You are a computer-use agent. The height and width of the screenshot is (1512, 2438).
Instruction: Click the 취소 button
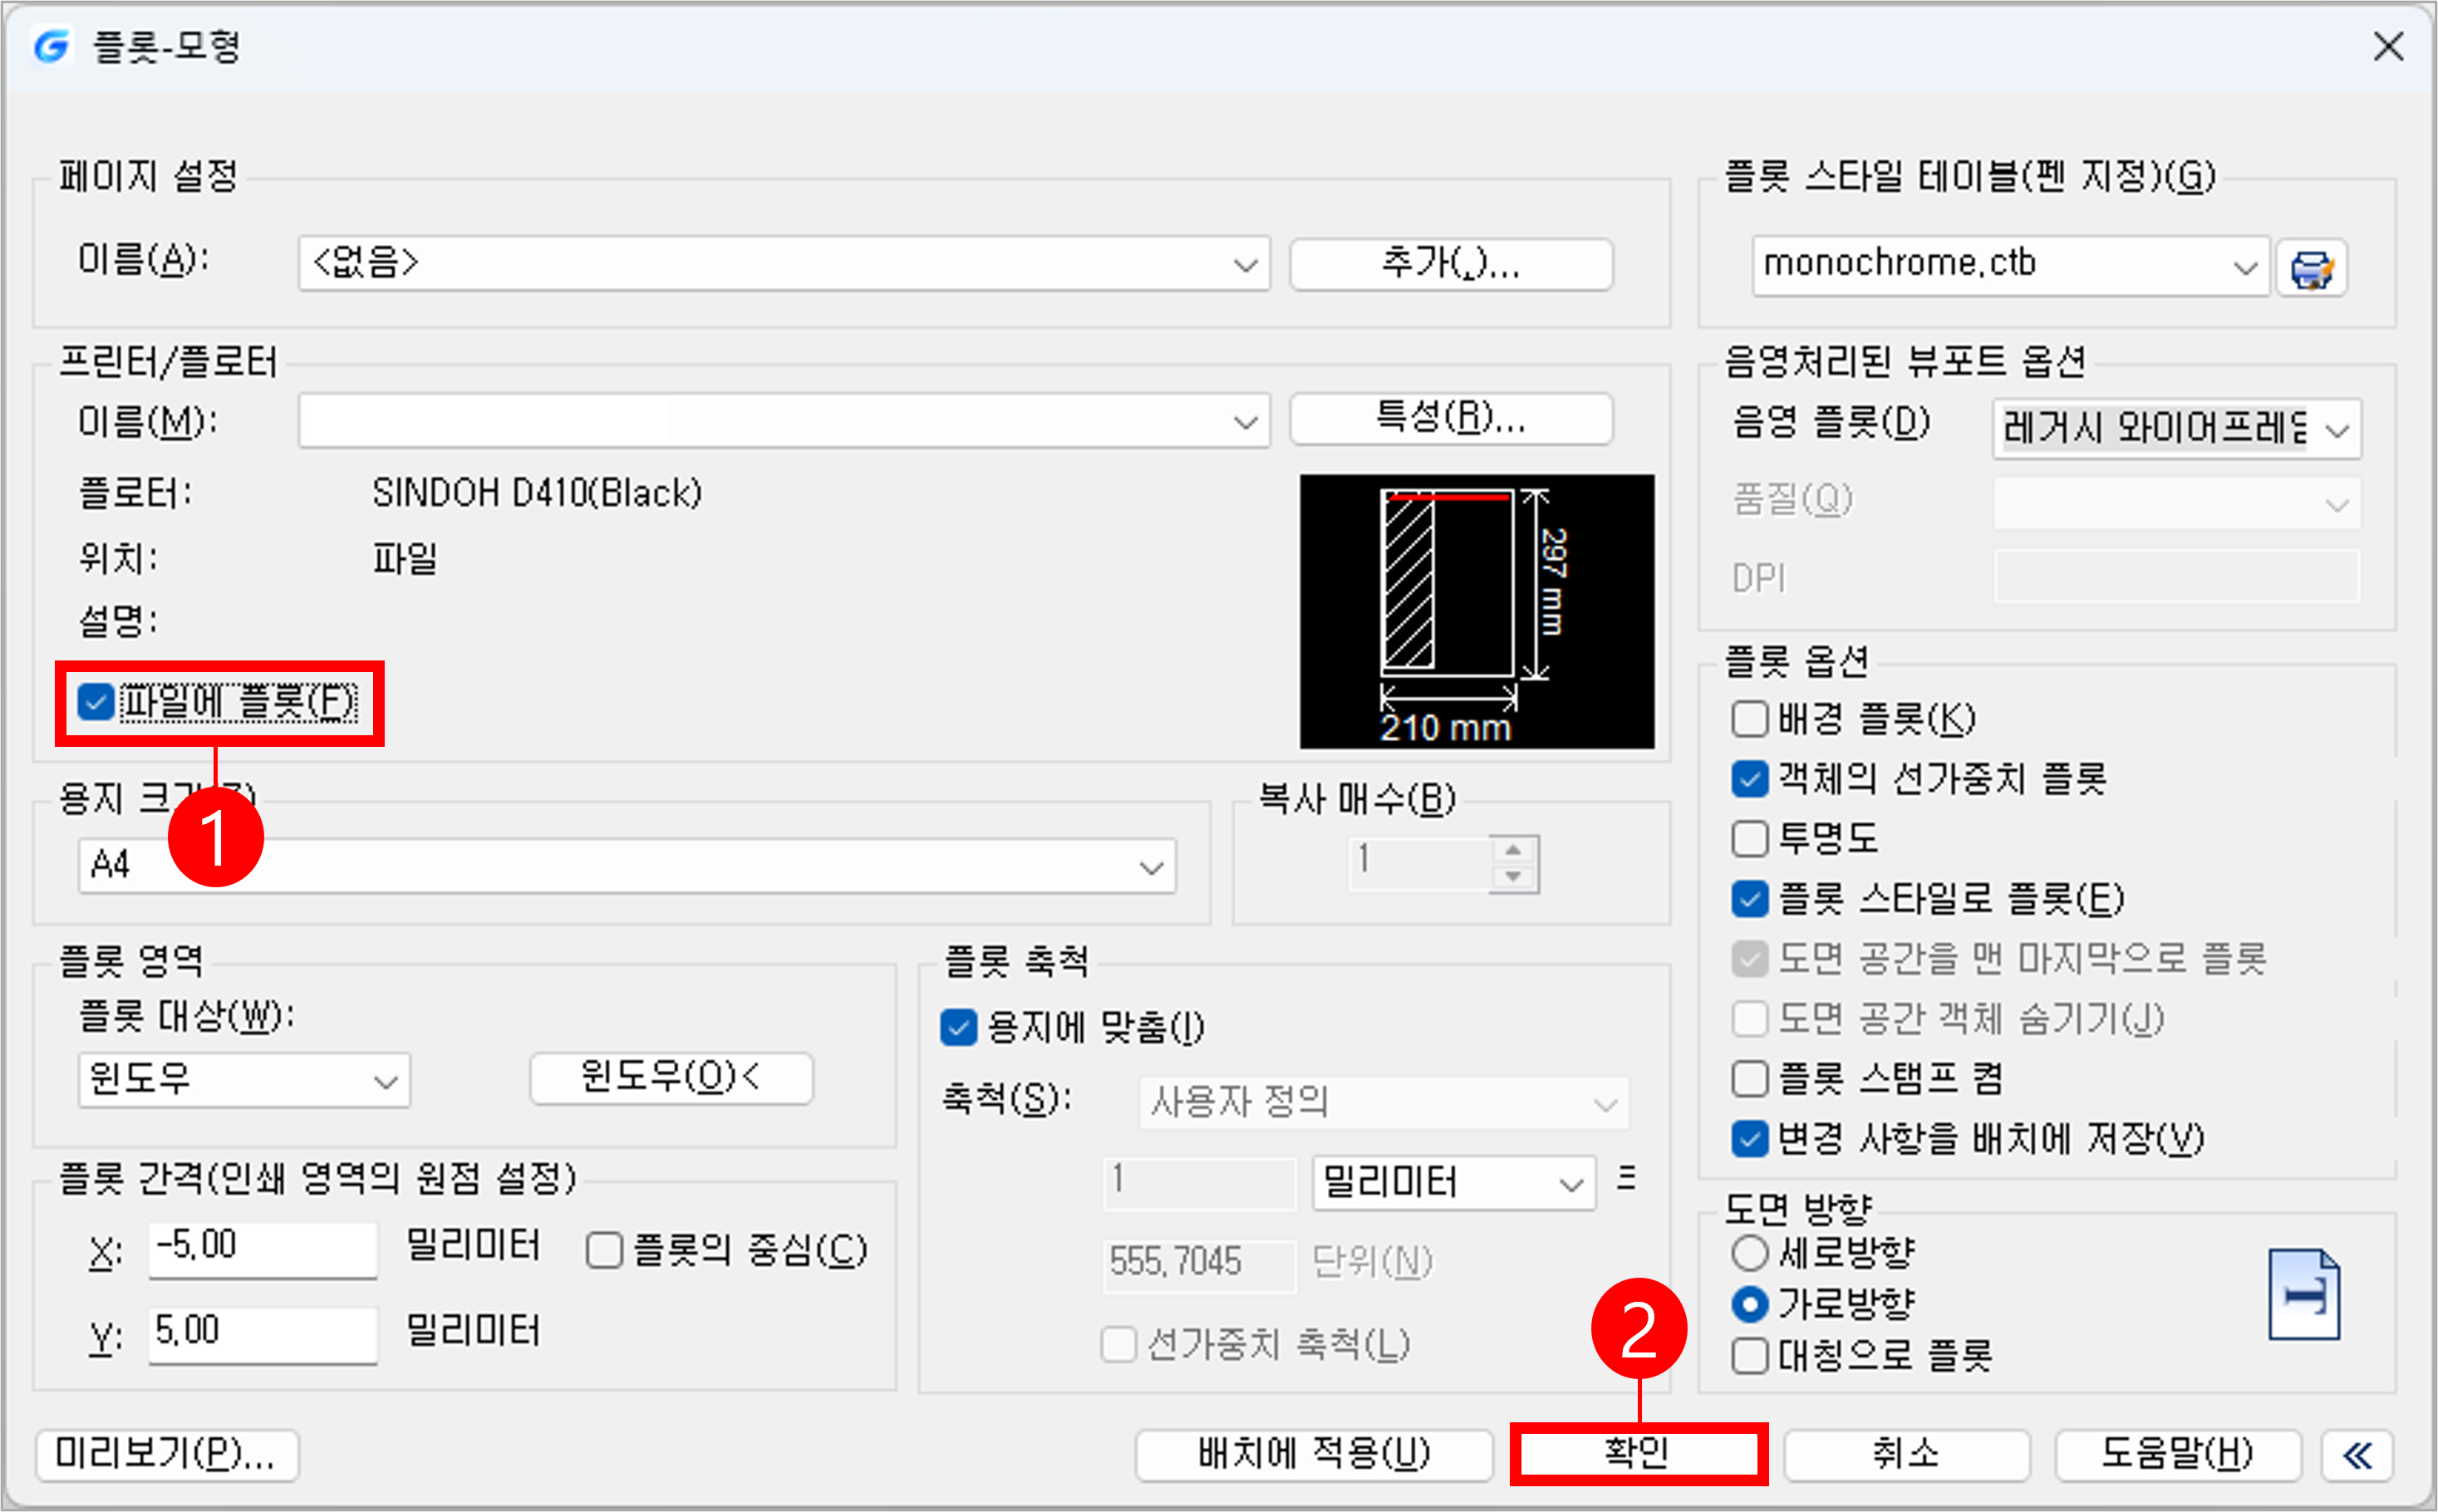pos(1907,1455)
